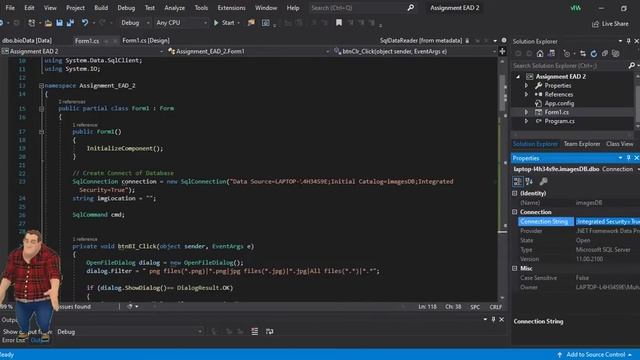Image resolution: width=640 pixels, height=360 pixels.
Task: Open the Assignment_EAD_2.Form1 type dropdown
Action: (248, 51)
